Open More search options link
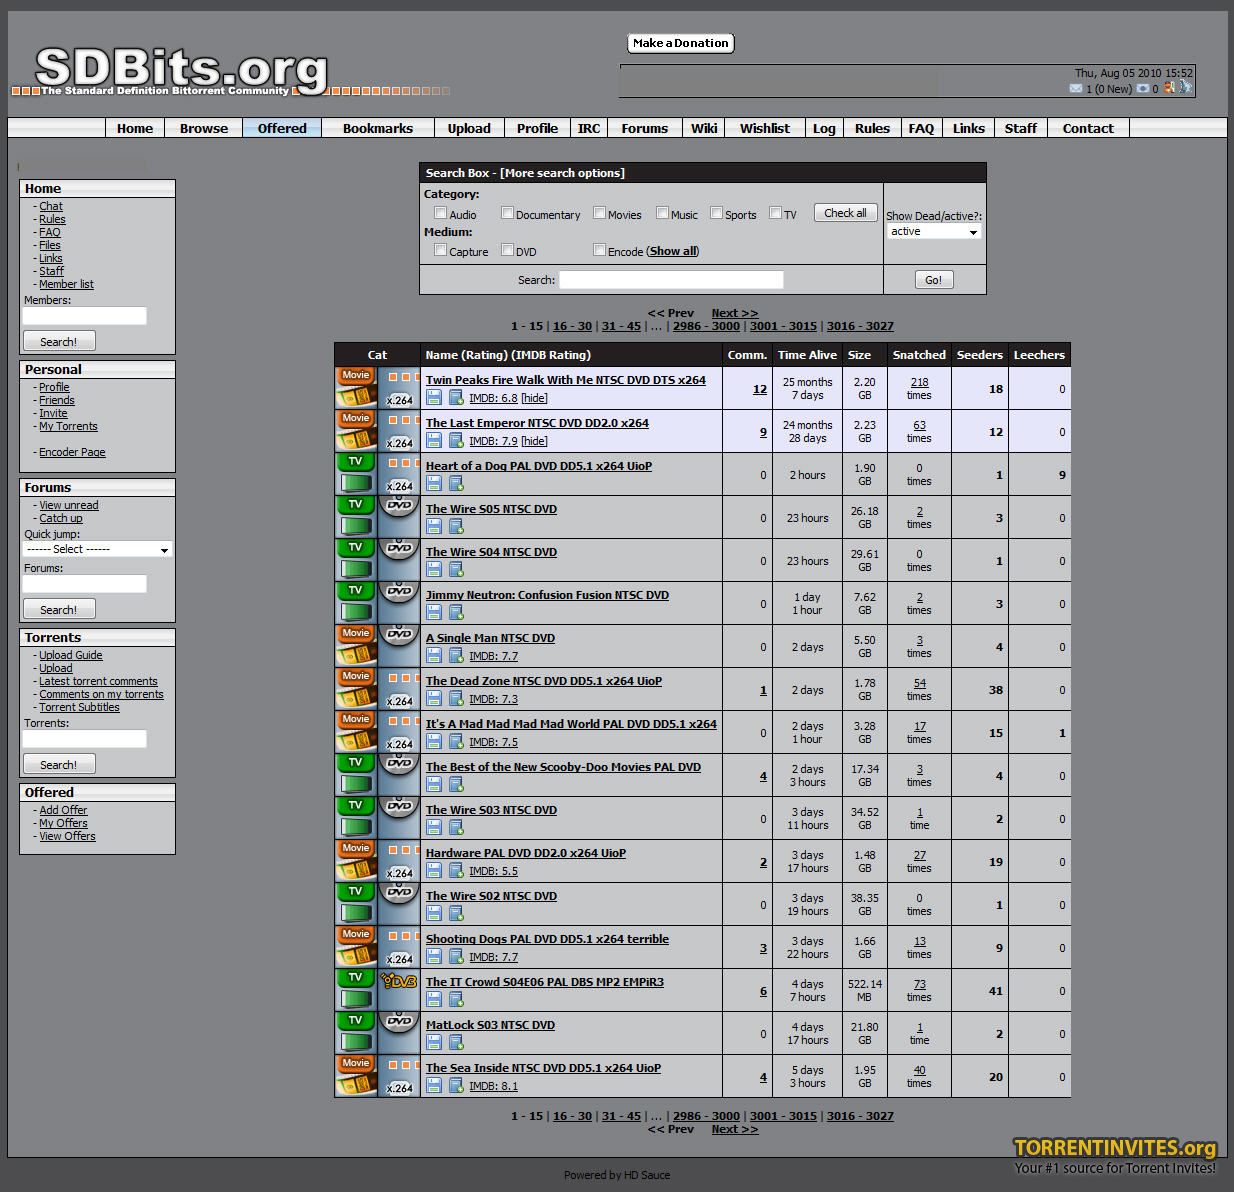1234x1192 pixels. [x=563, y=173]
